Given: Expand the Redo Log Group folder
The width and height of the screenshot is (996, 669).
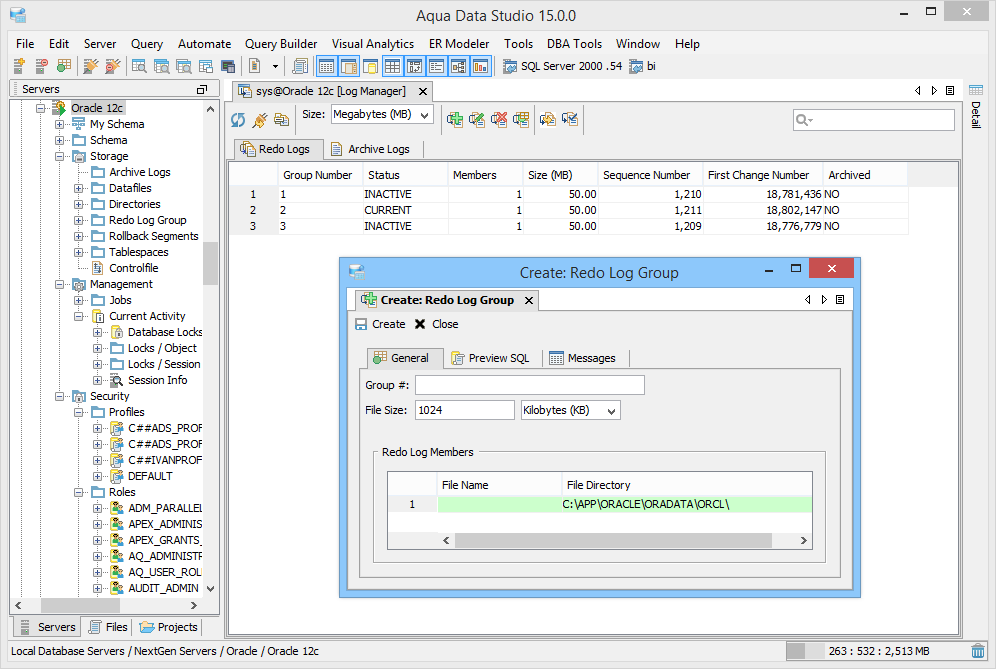Looking at the screenshot, I should coord(78,220).
